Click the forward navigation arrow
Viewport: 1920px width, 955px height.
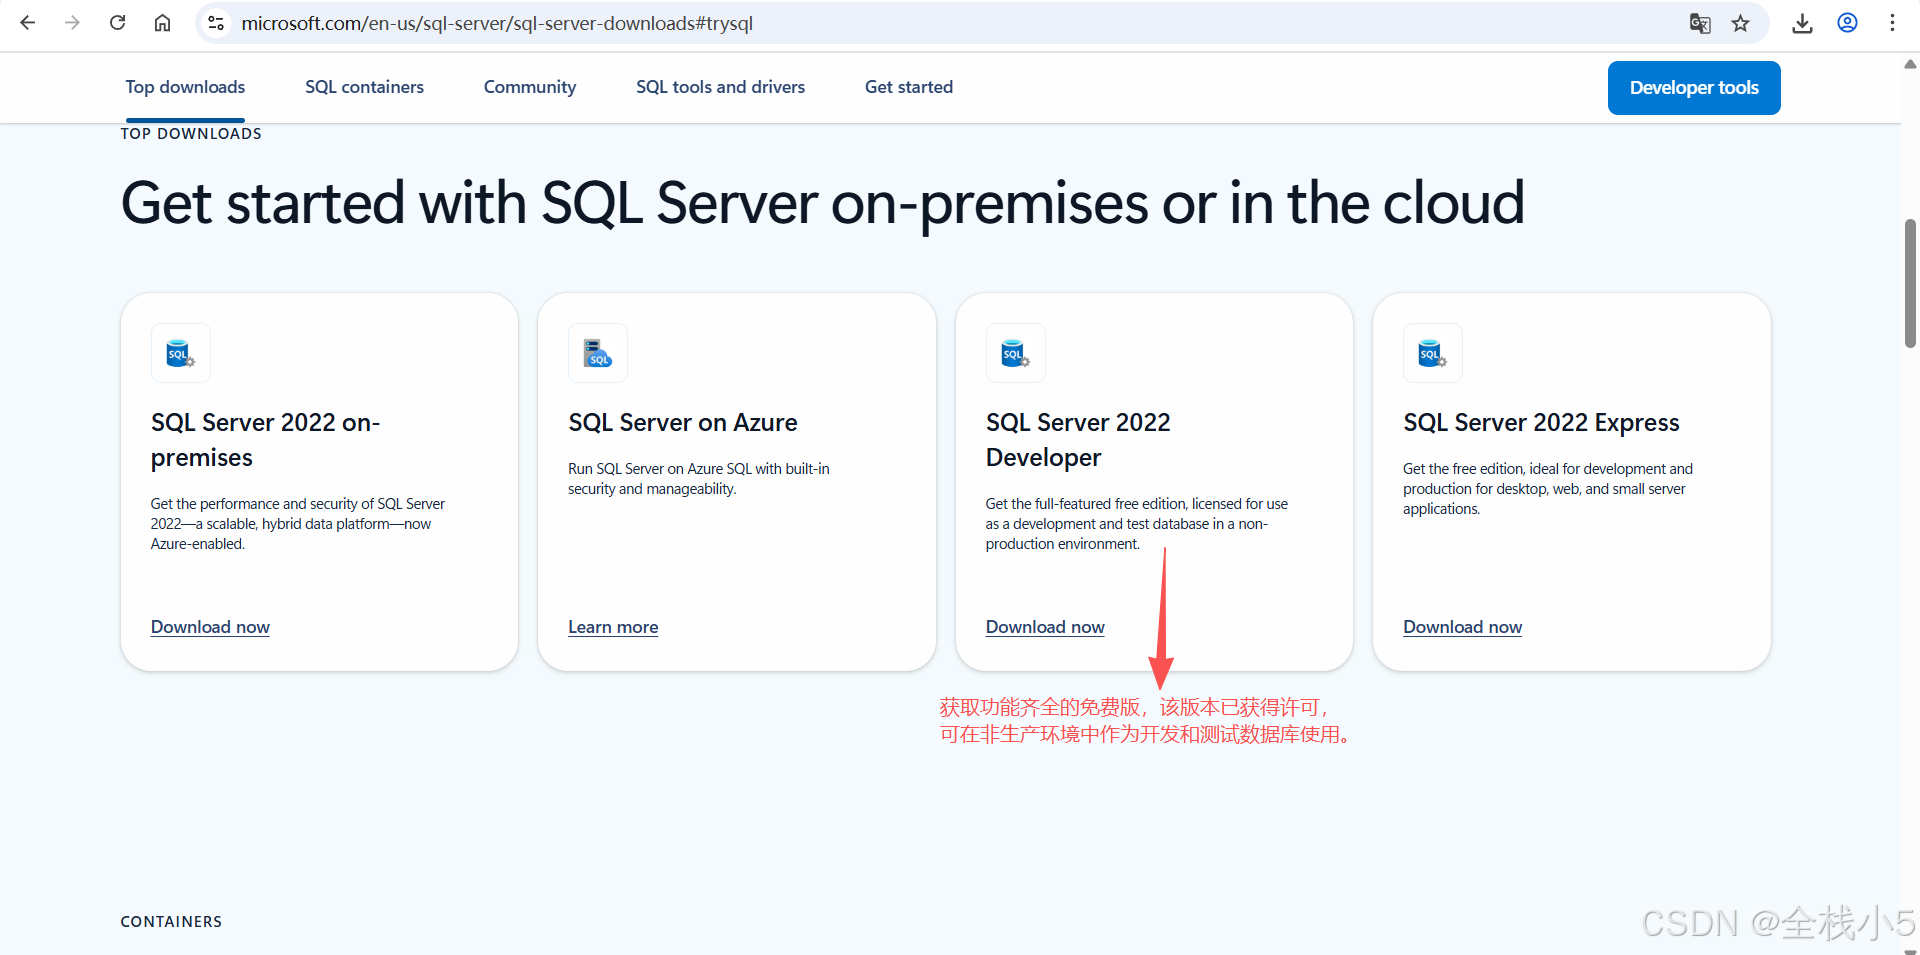click(x=72, y=22)
